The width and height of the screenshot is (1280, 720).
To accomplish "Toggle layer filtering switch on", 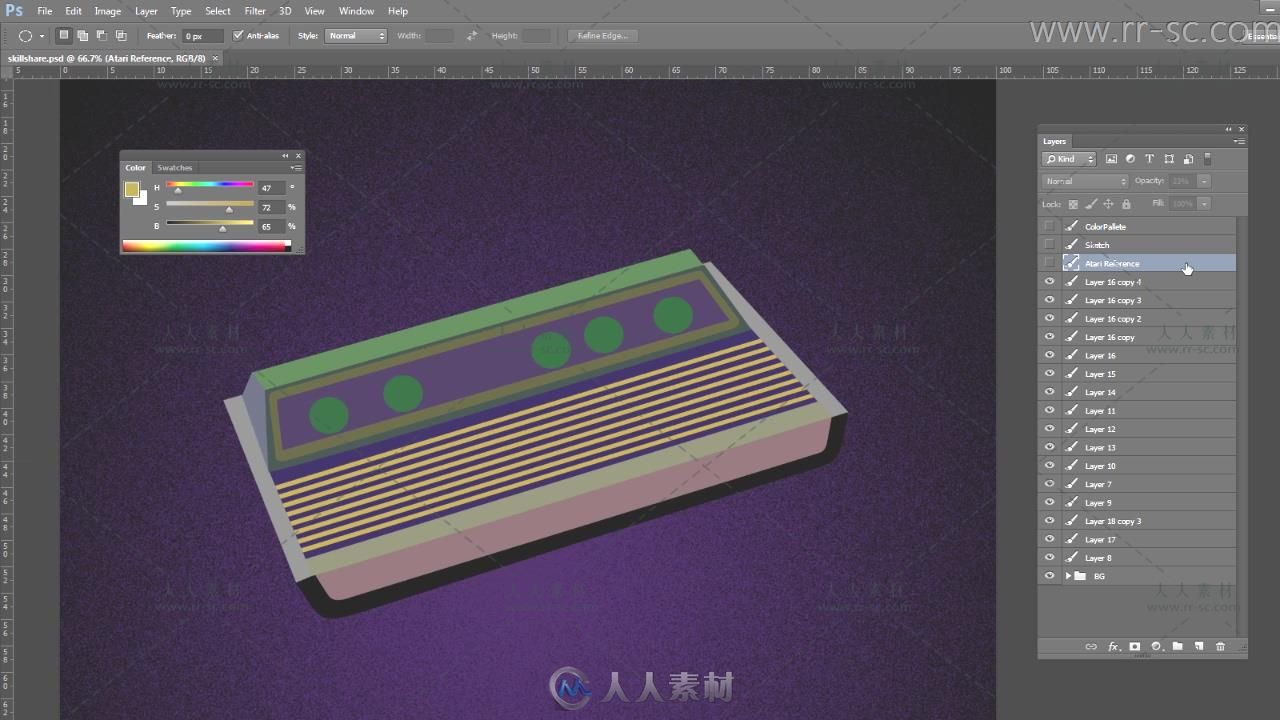I will (x=1207, y=159).
